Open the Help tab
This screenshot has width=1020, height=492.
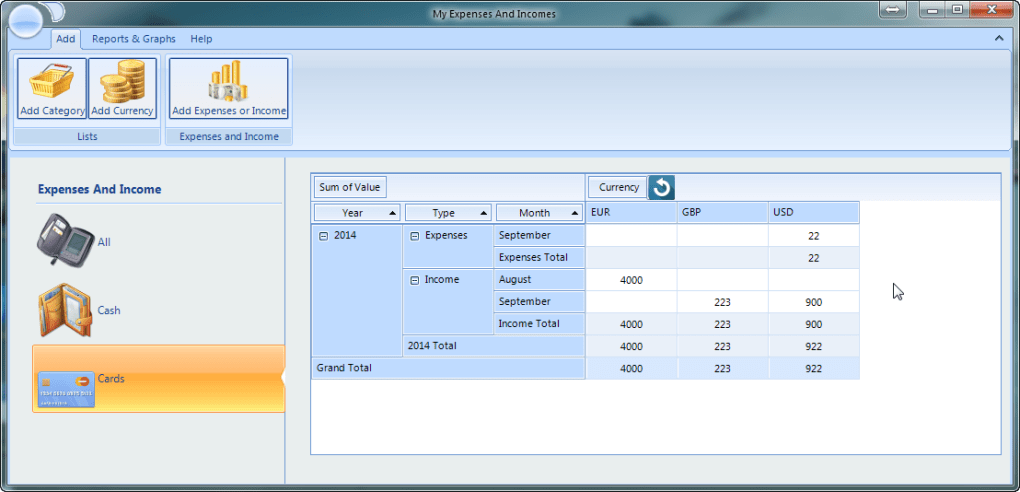[201, 39]
